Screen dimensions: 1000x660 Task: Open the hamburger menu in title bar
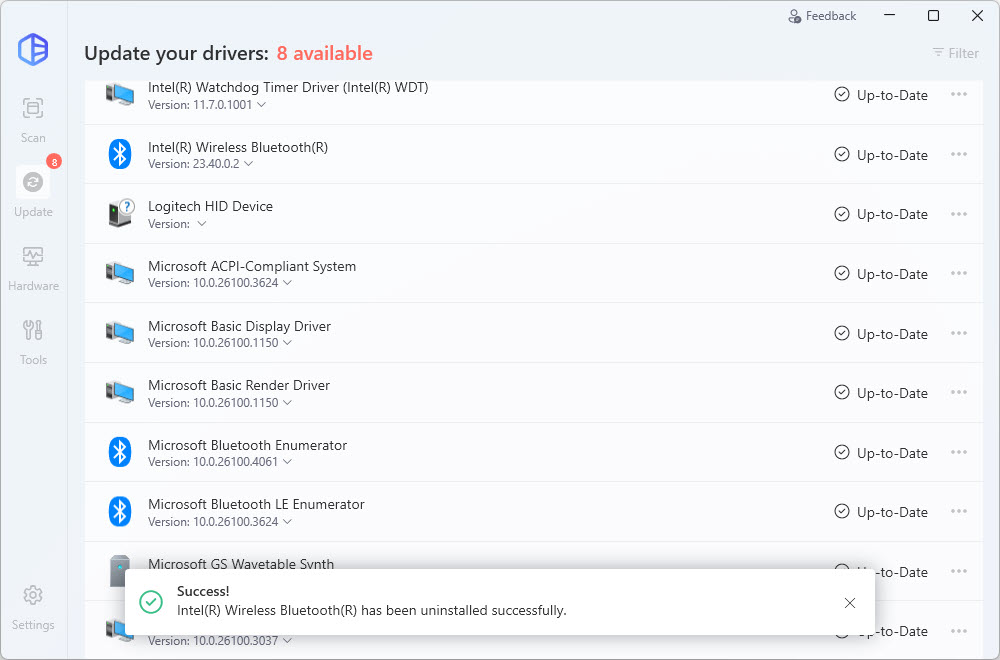889,16
